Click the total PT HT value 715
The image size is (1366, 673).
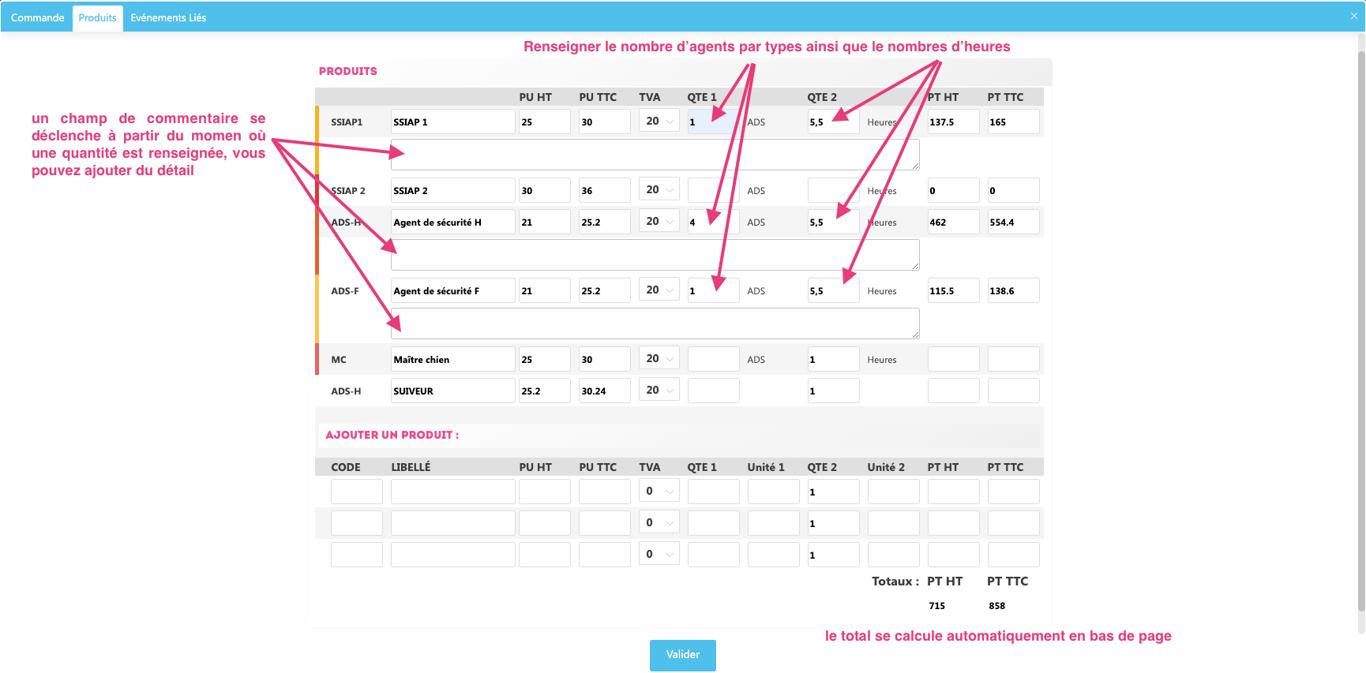click(937, 606)
